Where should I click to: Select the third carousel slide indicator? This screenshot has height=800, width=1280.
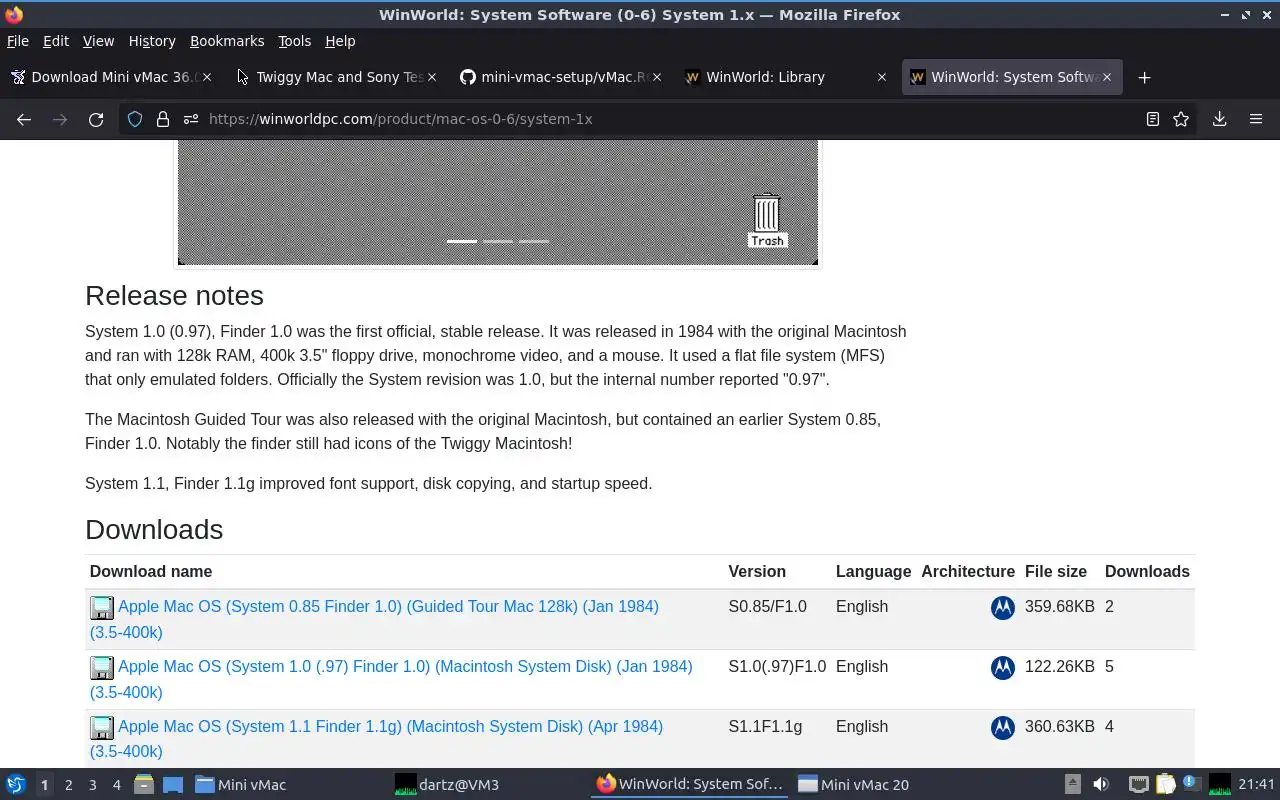[x=534, y=241]
